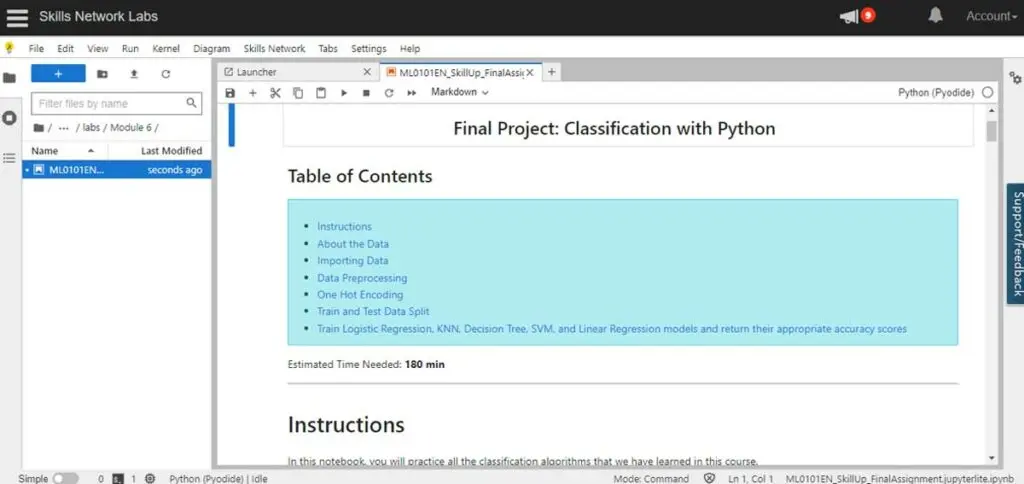Click the notebook vertical scrollbar thumb

click(x=992, y=131)
